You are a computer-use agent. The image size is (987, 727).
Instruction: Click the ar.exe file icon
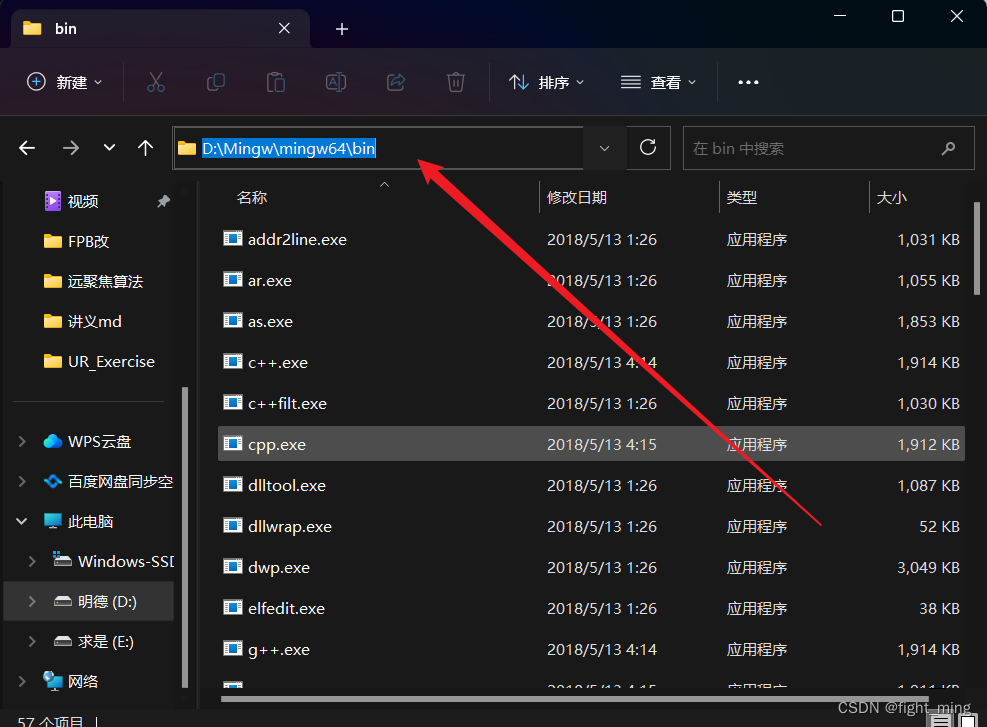coord(233,279)
